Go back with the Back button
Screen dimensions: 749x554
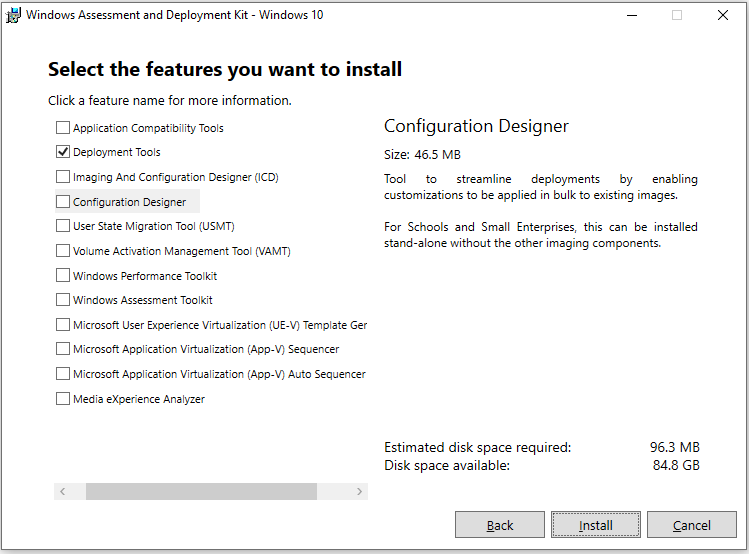coord(500,525)
